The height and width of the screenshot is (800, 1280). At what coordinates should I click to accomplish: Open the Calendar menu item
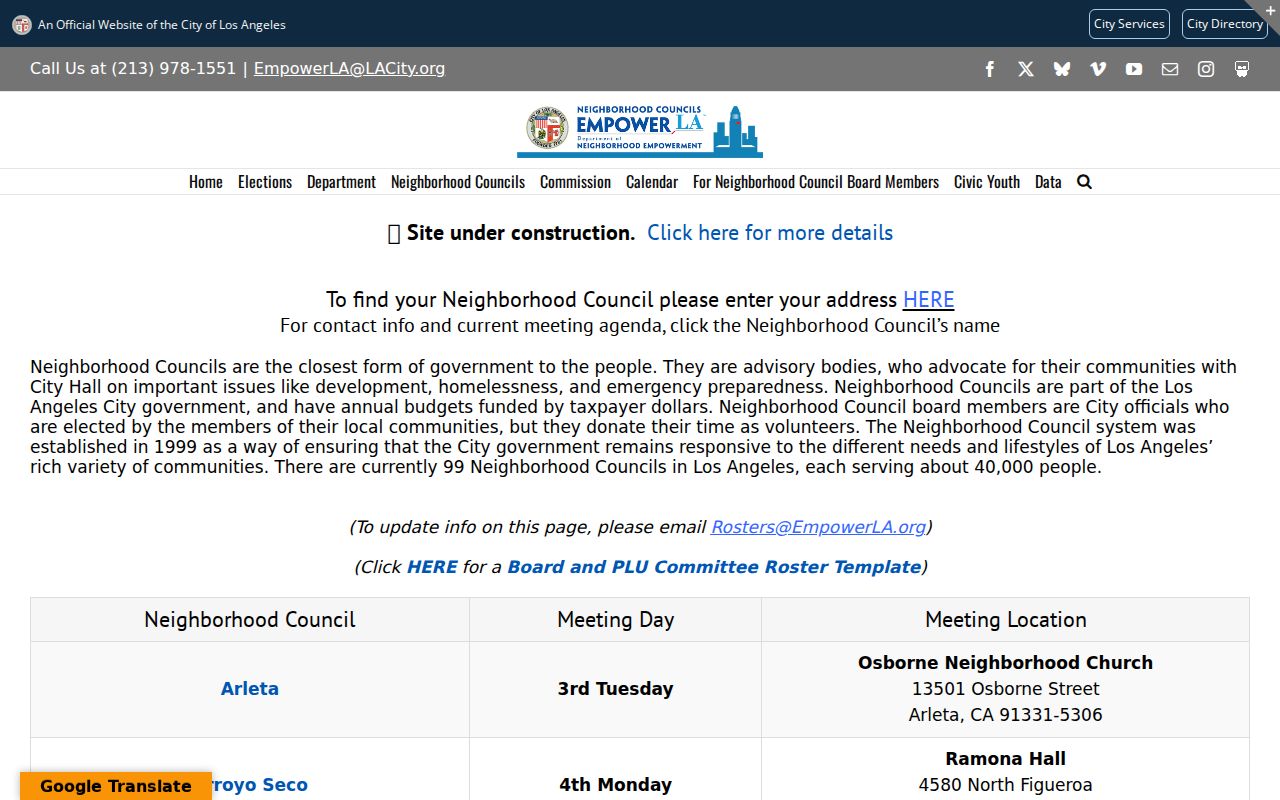(652, 182)
